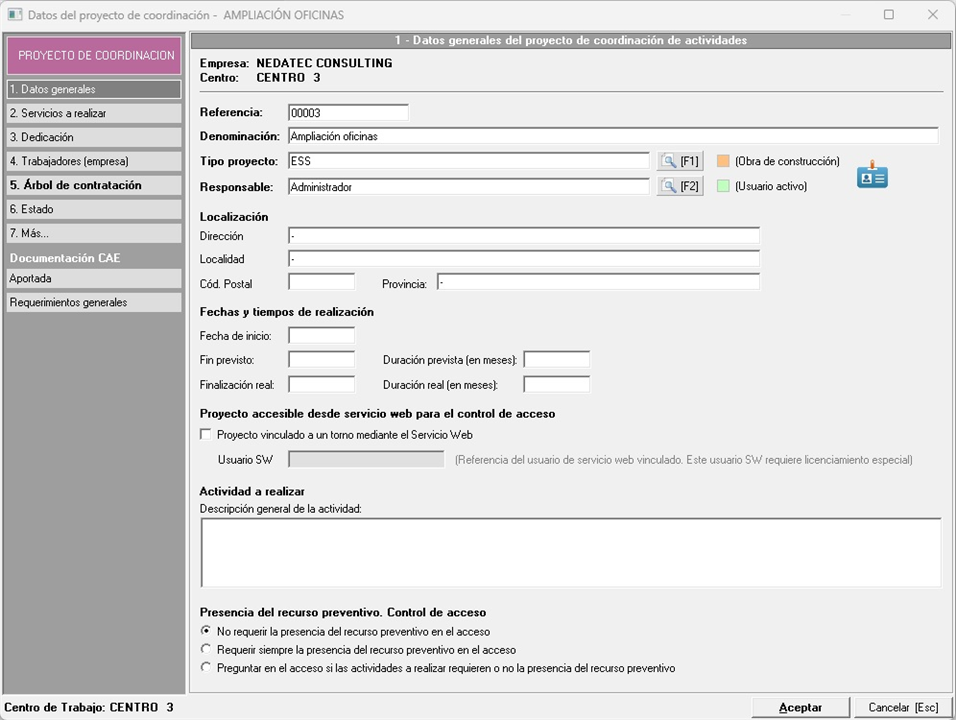Click the ID card badge icon
The height and width of the screenshot is (720, 956).
click(872, 175)
